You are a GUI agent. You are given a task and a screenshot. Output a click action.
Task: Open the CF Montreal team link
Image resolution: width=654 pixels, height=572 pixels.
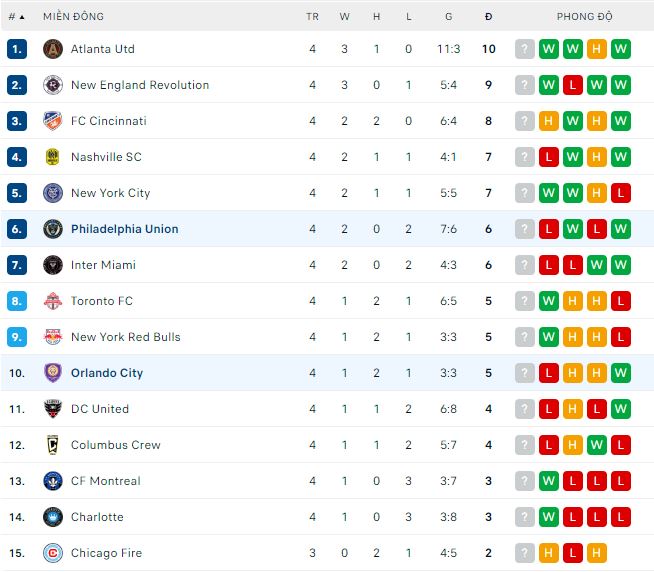[x=105, y=481]
